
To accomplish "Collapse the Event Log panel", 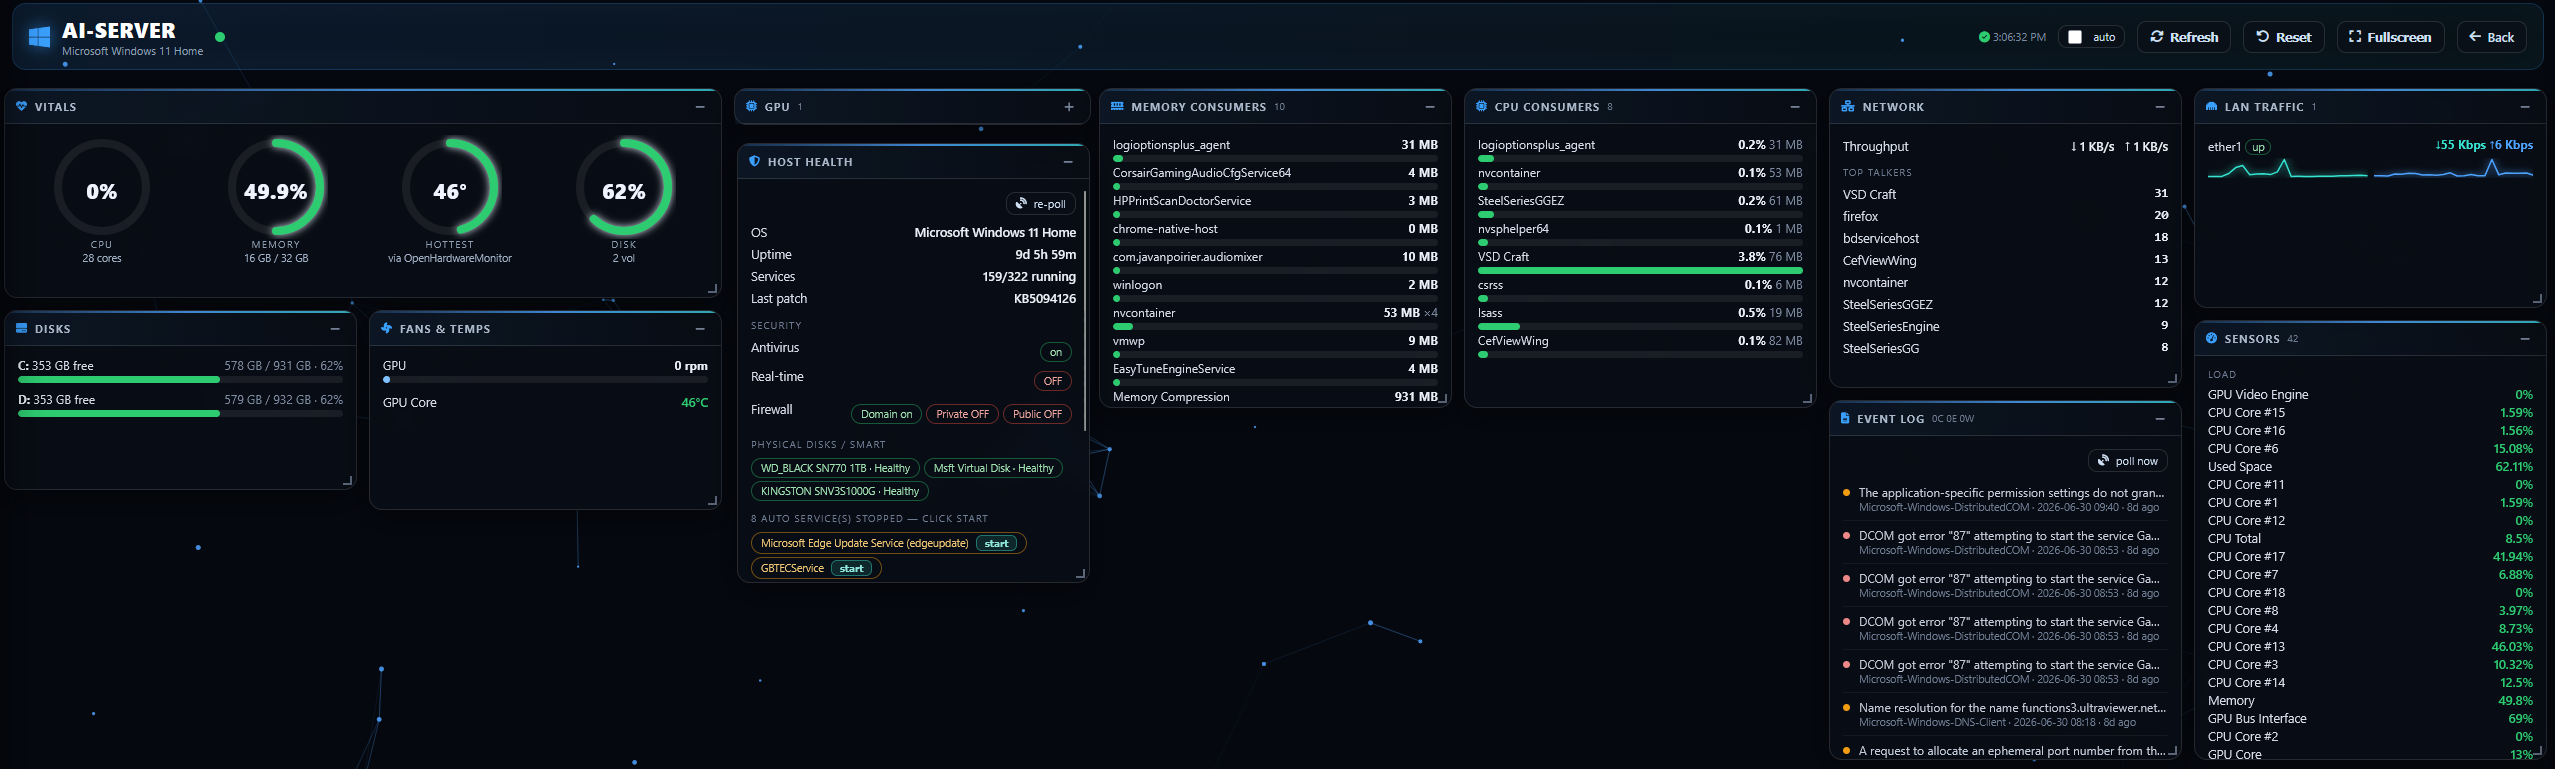I will [x=2160, y=419].
